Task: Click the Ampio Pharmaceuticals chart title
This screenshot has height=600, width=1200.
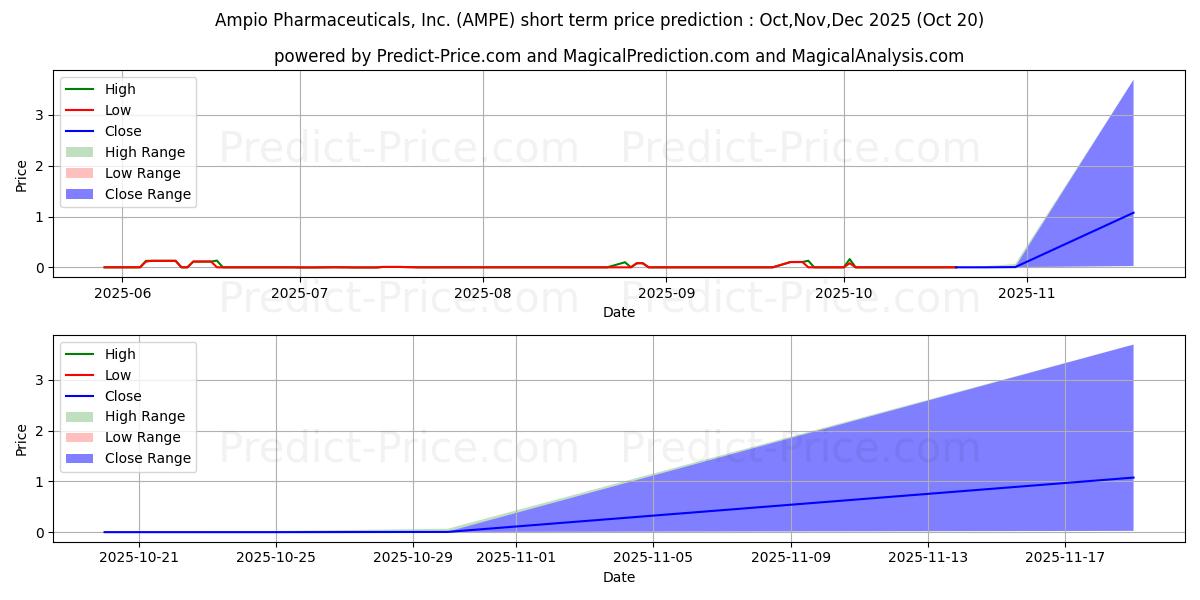Action: click(599, 20)
